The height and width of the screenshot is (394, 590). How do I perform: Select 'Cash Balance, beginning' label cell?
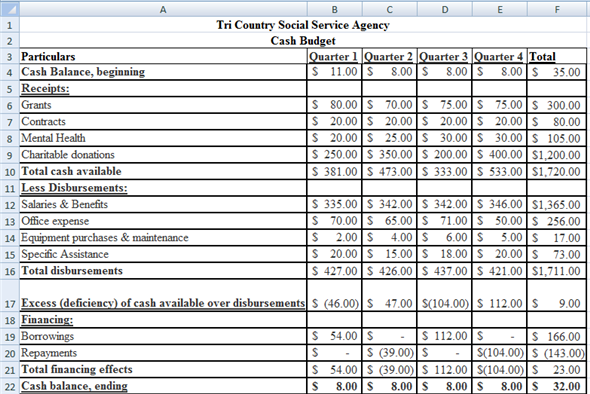pos(163,72)
